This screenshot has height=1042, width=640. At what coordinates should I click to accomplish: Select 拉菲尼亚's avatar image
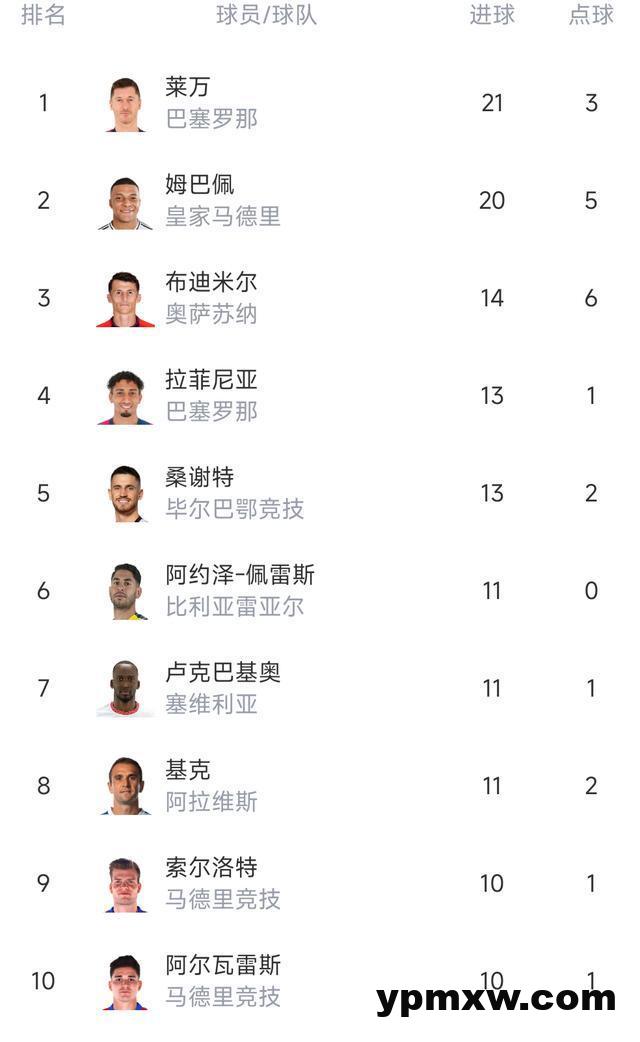pos(126,396)
